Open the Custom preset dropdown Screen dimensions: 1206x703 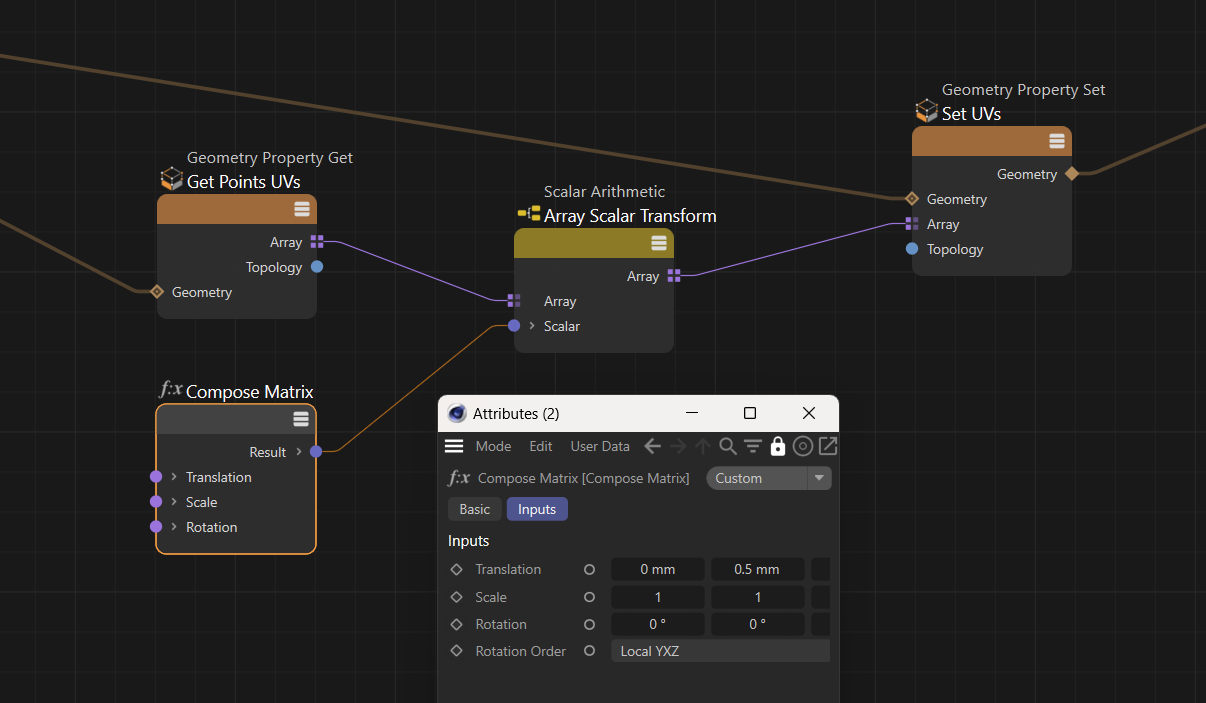(x=768, y=478)
